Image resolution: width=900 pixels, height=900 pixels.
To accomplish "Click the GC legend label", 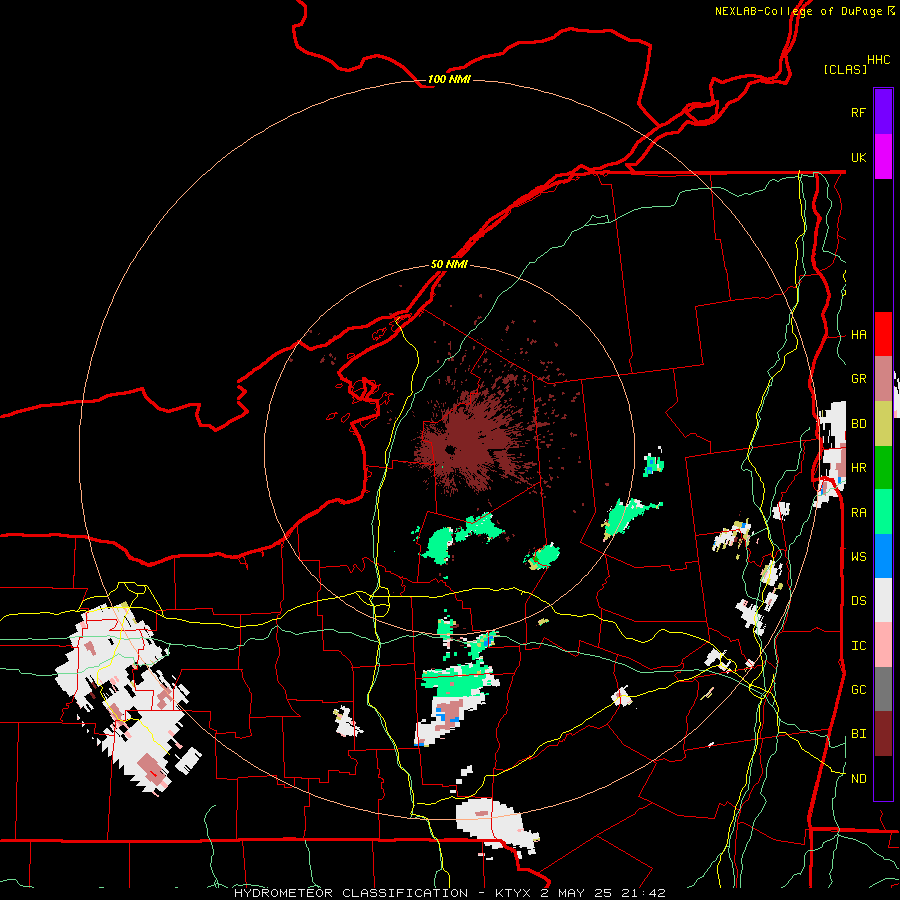I will 858,690.
